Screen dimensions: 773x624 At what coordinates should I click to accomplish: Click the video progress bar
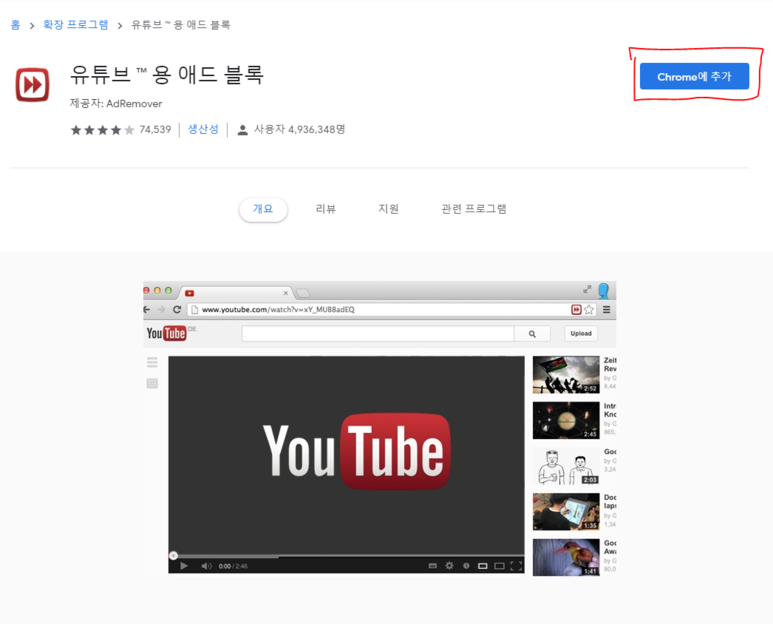click(347, 556)
